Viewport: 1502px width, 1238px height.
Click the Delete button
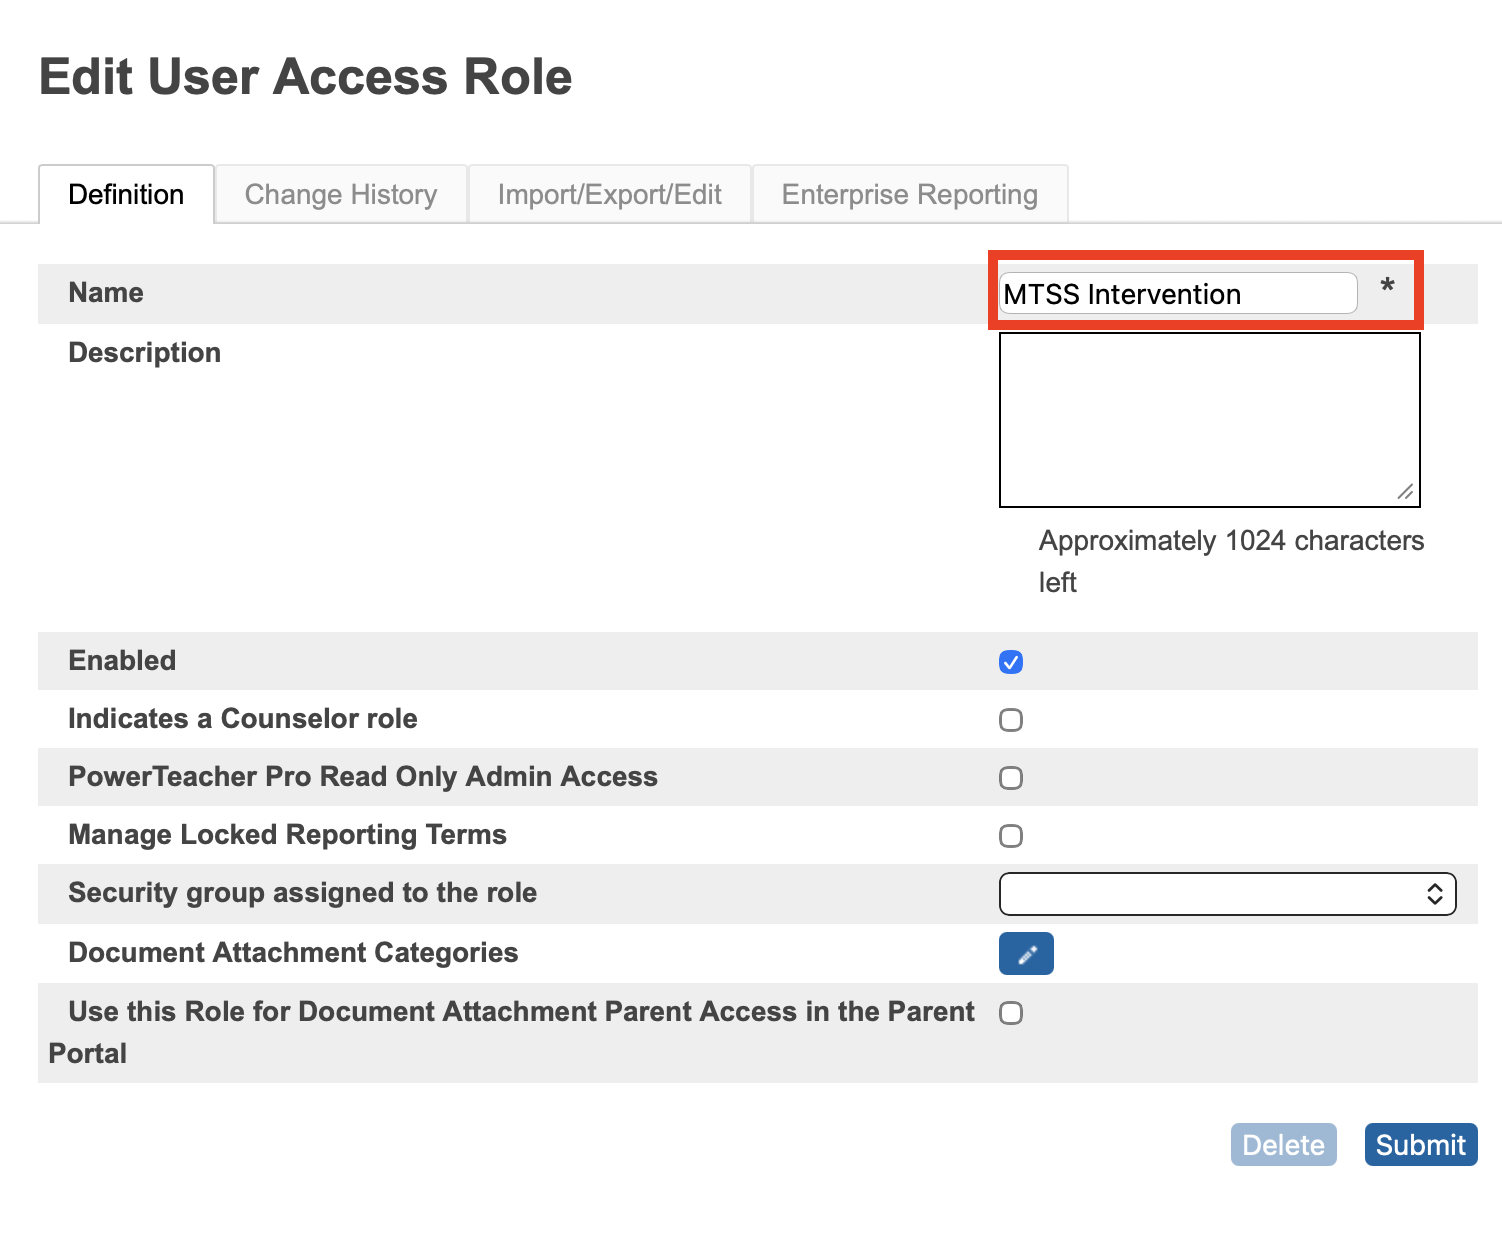1283,1144
